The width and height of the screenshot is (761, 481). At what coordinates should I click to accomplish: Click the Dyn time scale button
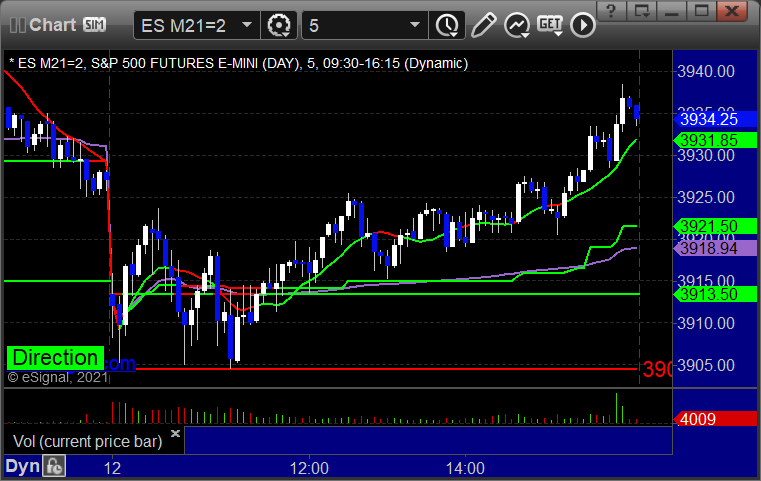point(22,466)
